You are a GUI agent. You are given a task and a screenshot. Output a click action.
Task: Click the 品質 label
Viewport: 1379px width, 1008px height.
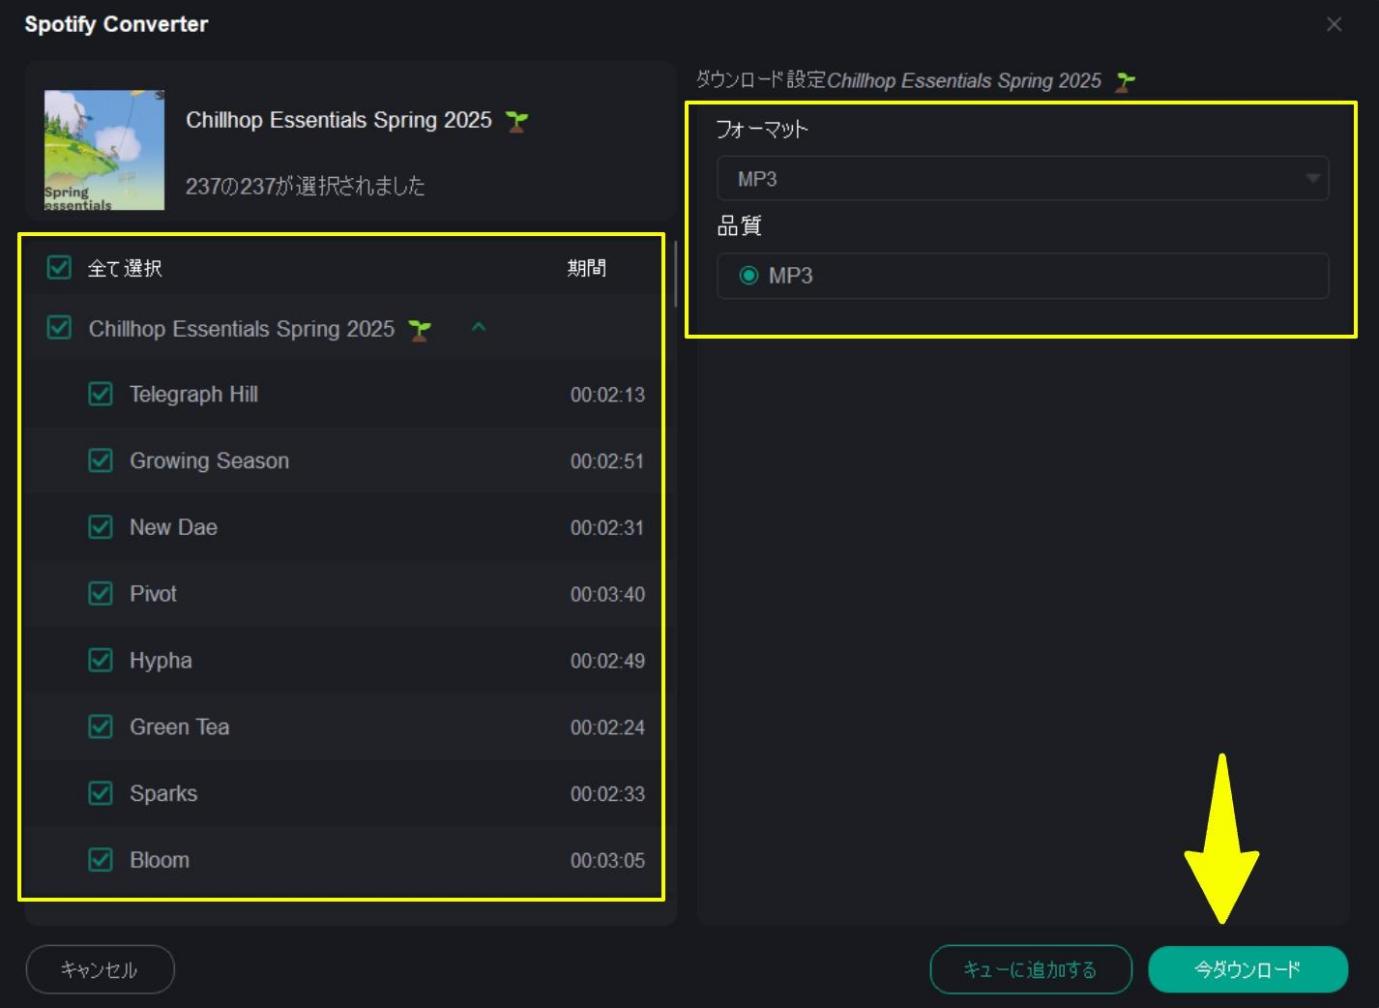click(x=739, y=226)
